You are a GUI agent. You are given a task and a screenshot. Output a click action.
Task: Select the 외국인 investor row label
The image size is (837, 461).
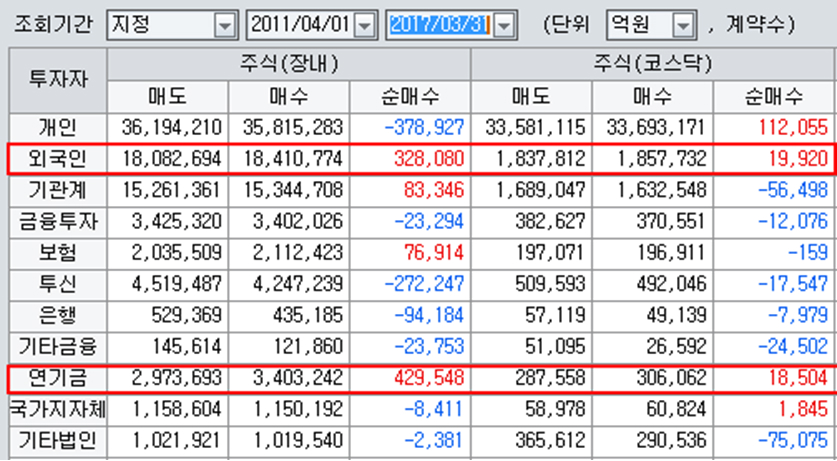[x=56, y=159]
